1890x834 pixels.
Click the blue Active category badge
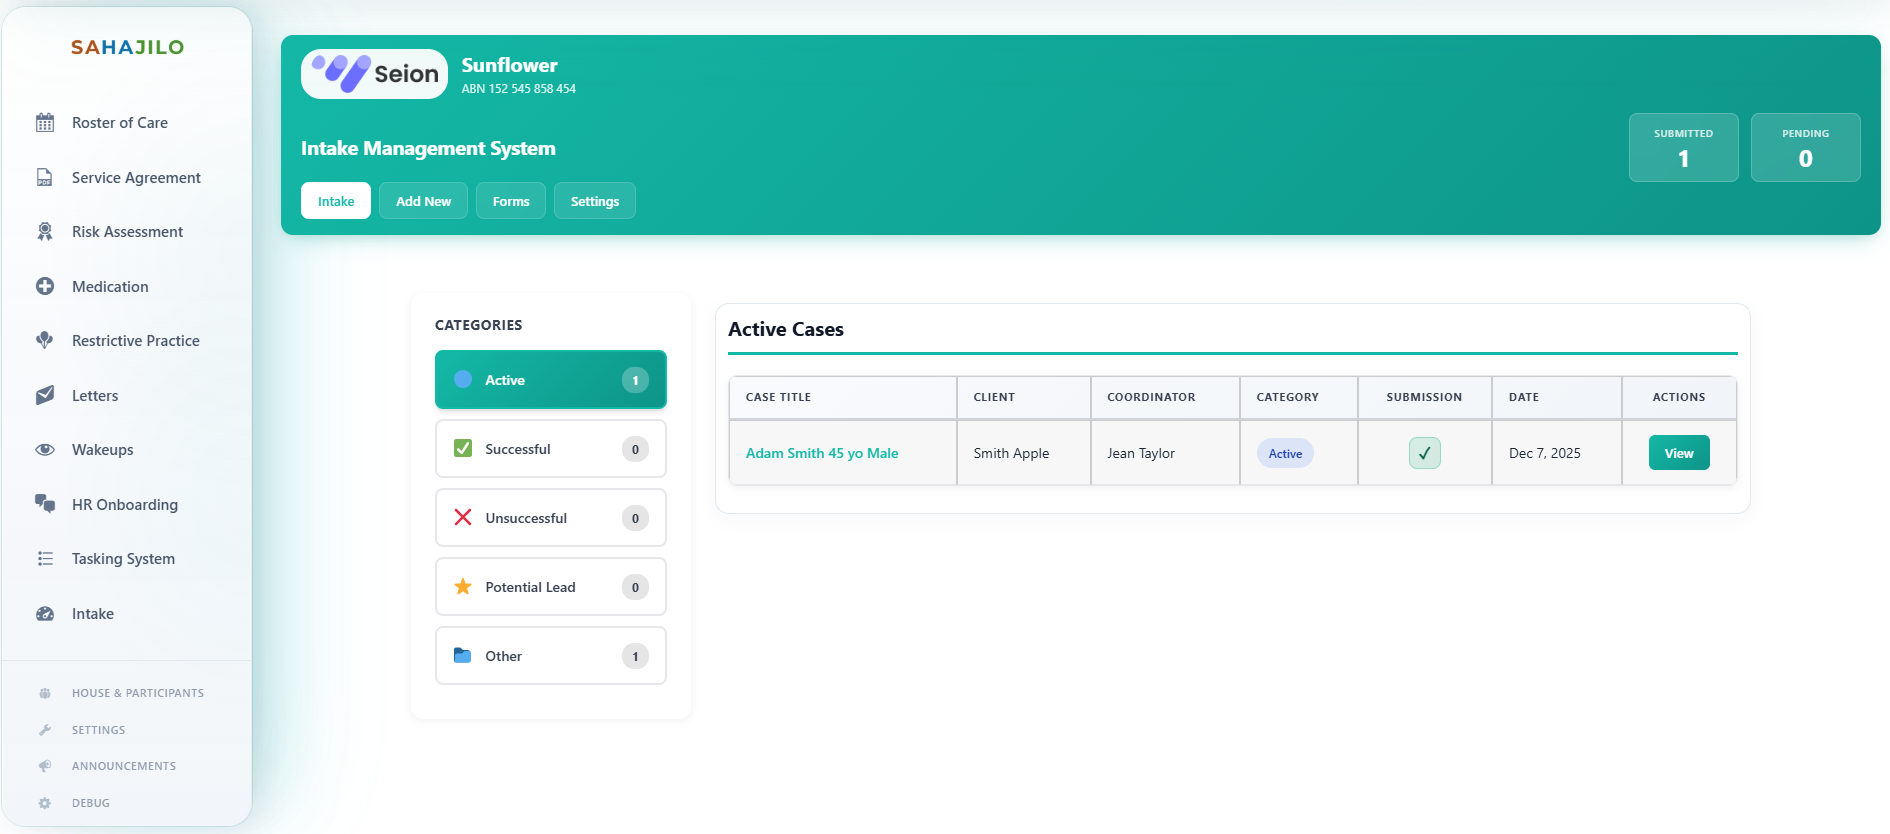click(1285, 453)
